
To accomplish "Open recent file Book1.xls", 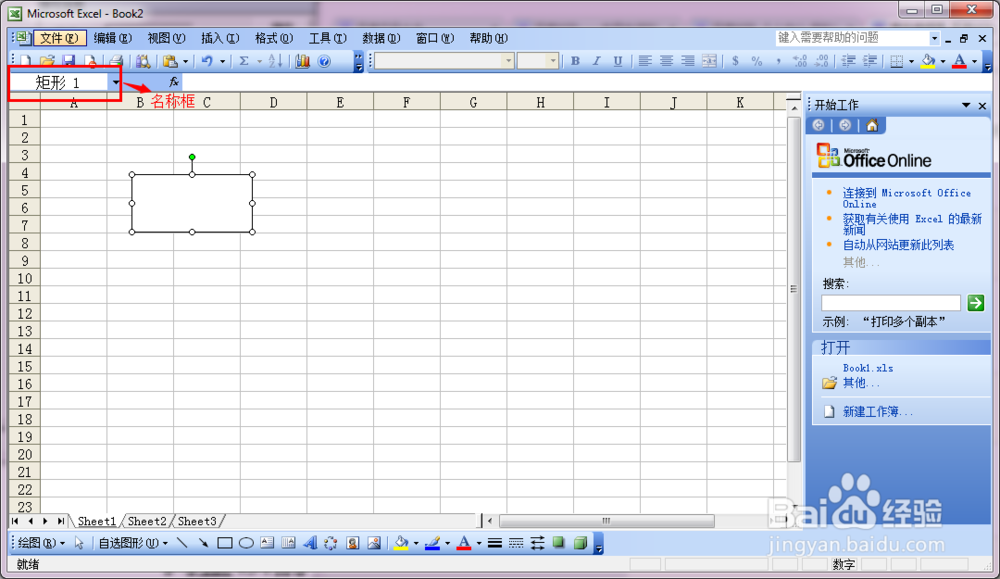I will click(x=867, y=368).
